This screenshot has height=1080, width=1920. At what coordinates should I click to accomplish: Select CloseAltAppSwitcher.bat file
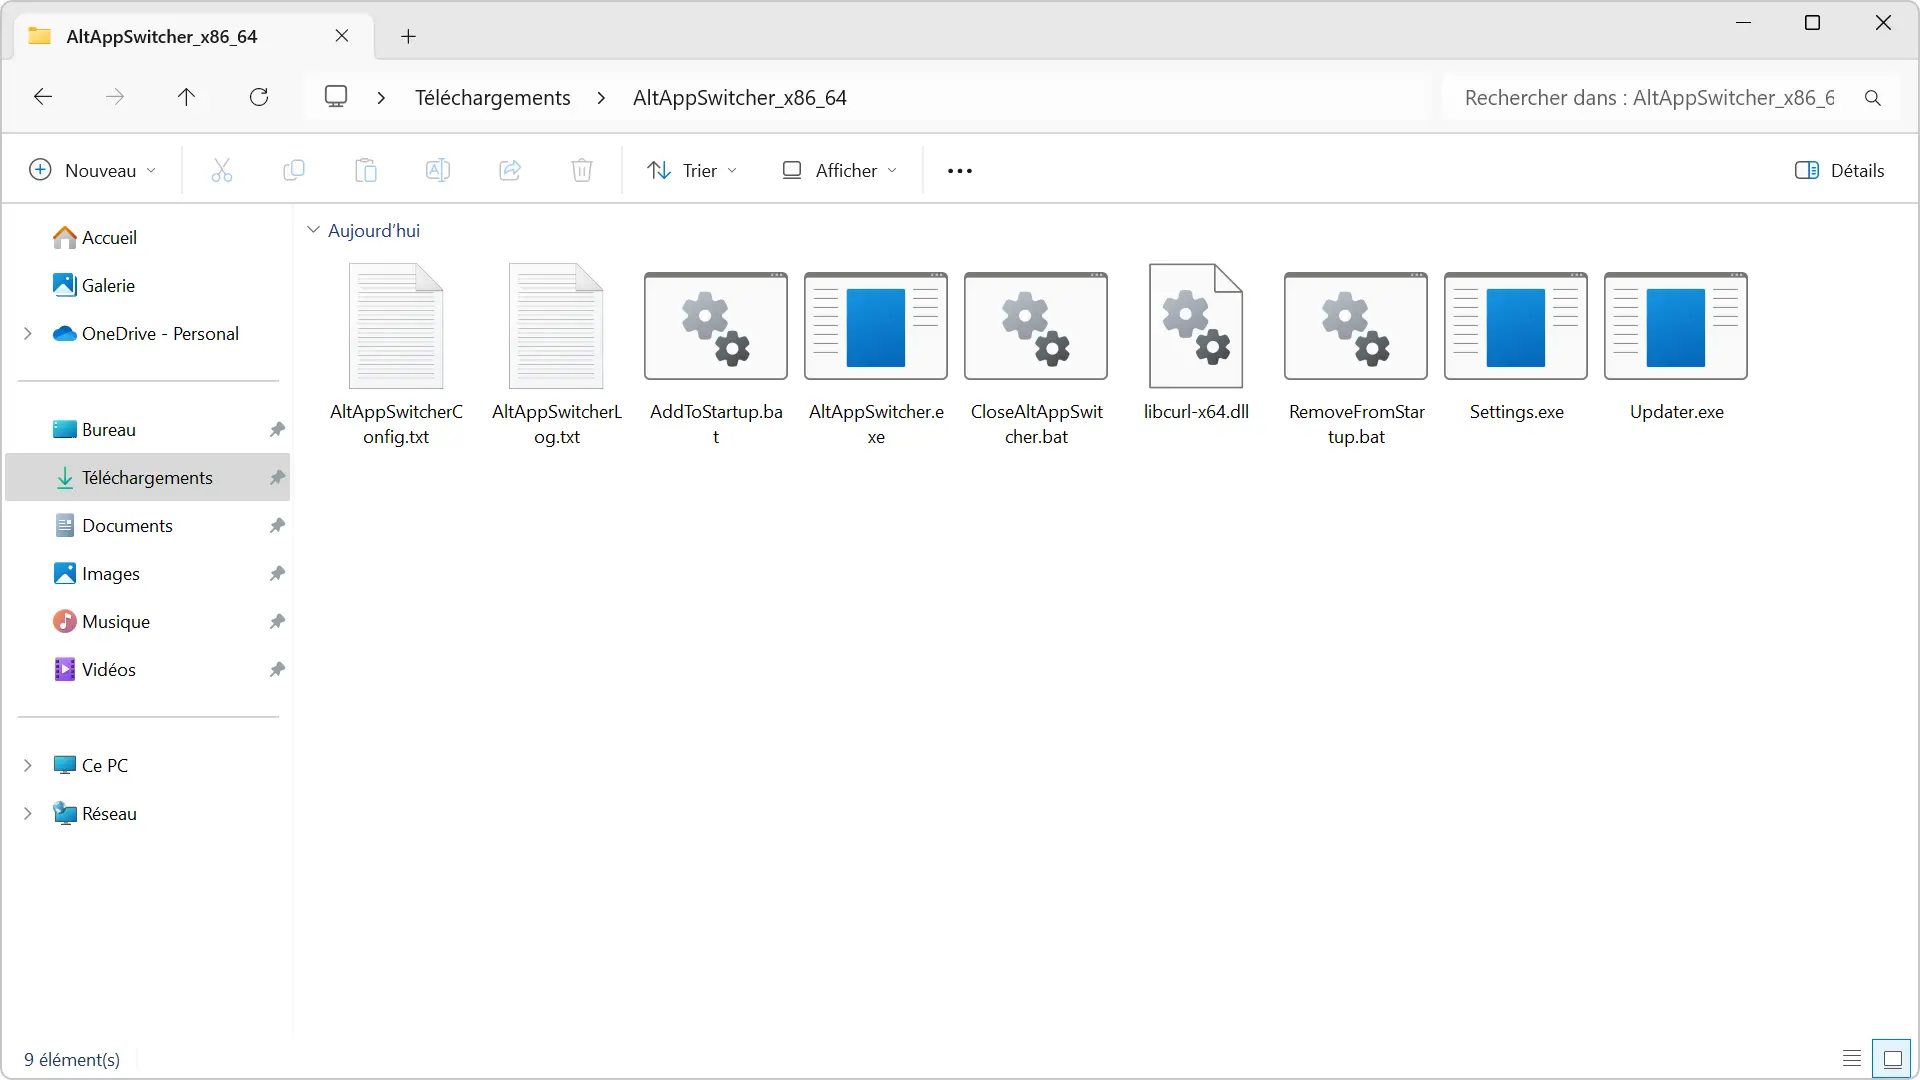pos(1036,354)
